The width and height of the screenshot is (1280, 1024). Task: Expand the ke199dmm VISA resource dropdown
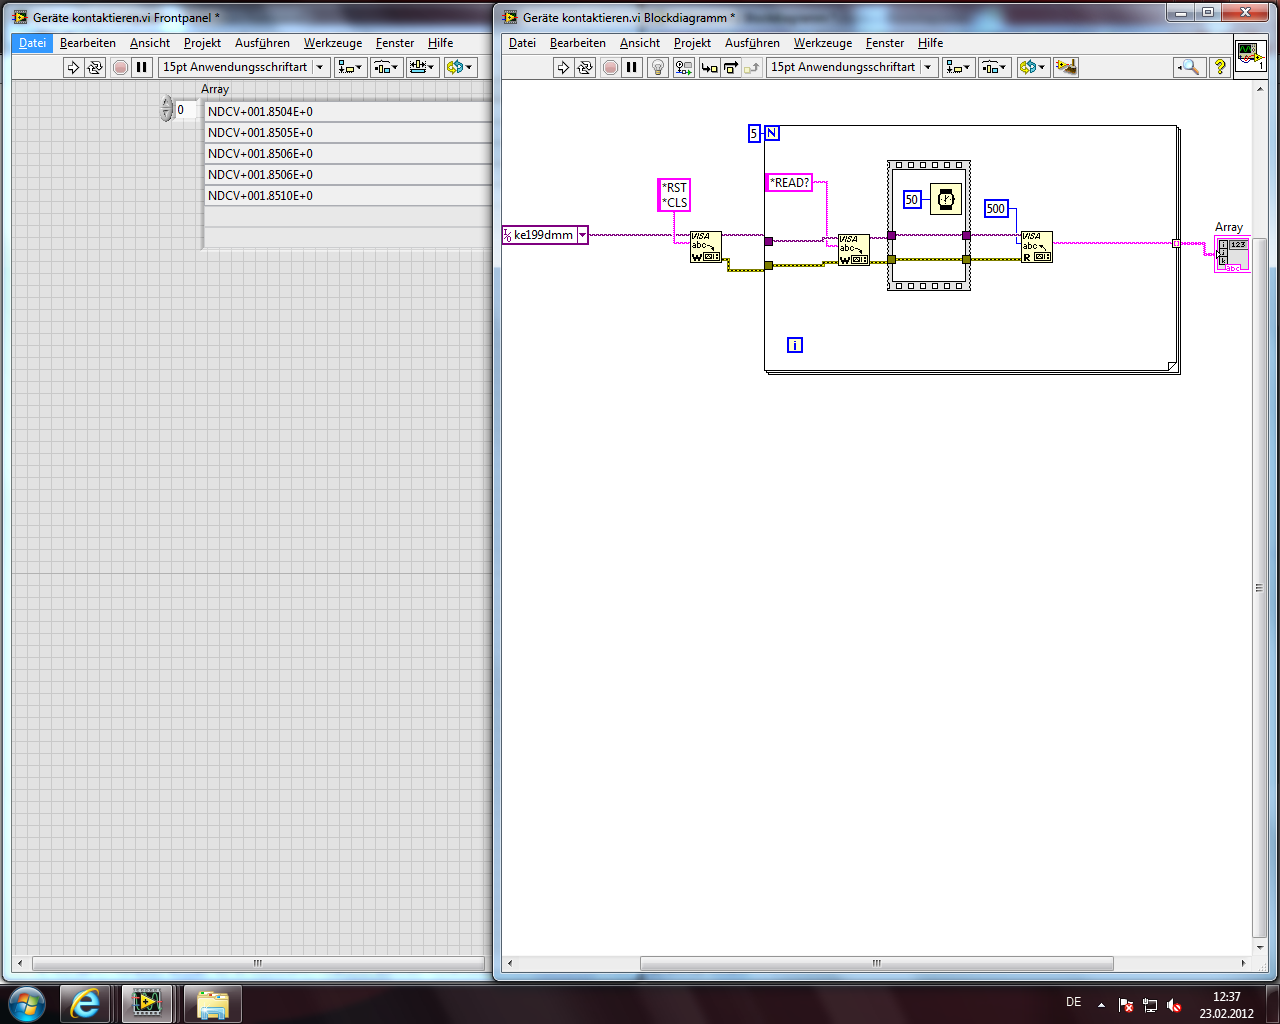[x=582, y=235]
